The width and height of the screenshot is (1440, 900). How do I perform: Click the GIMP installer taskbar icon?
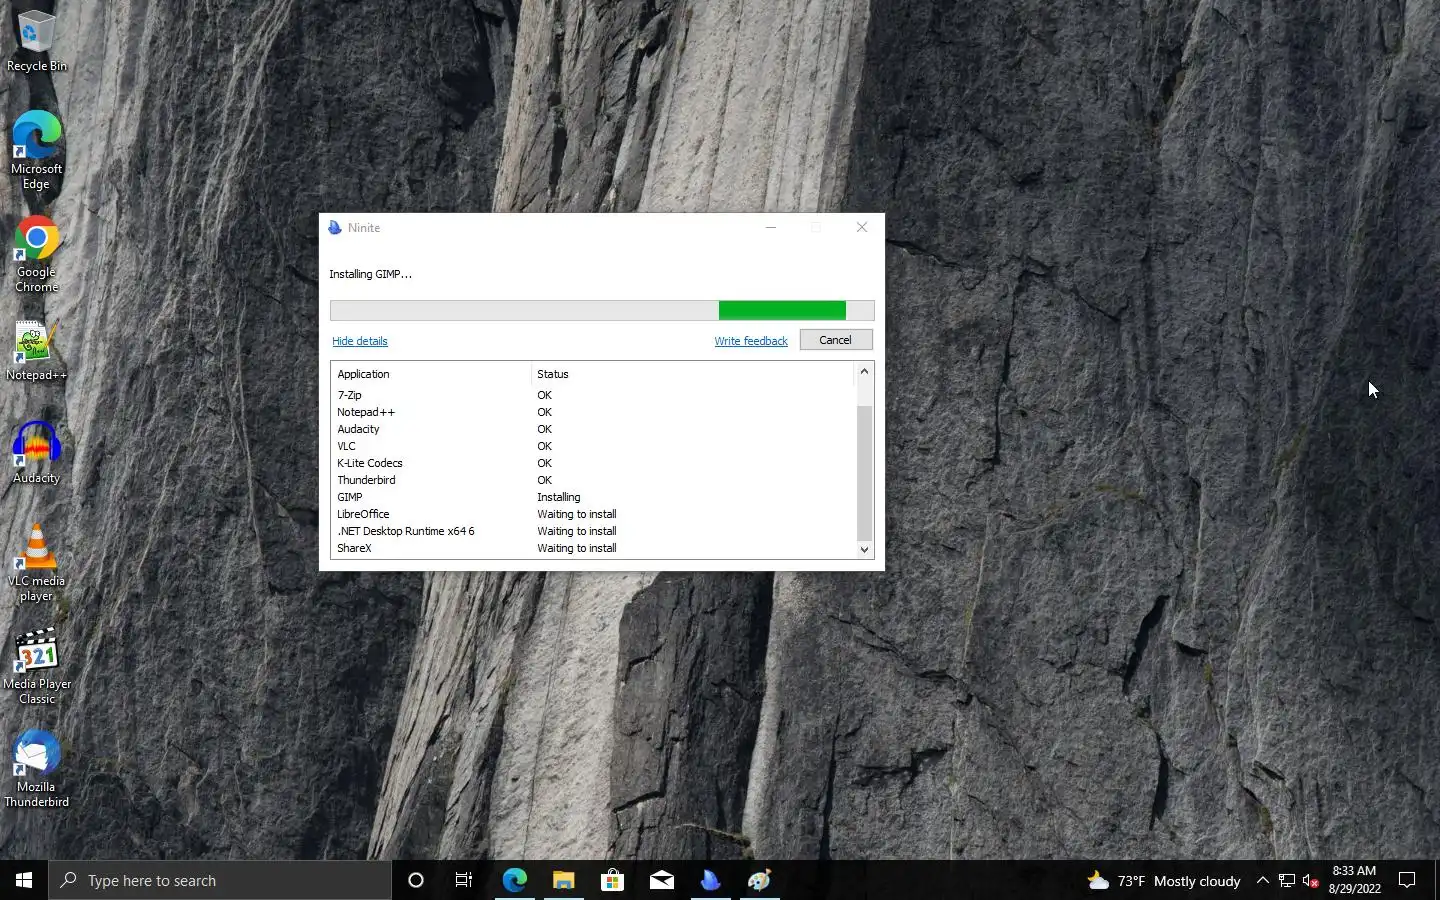coord(759,880)
